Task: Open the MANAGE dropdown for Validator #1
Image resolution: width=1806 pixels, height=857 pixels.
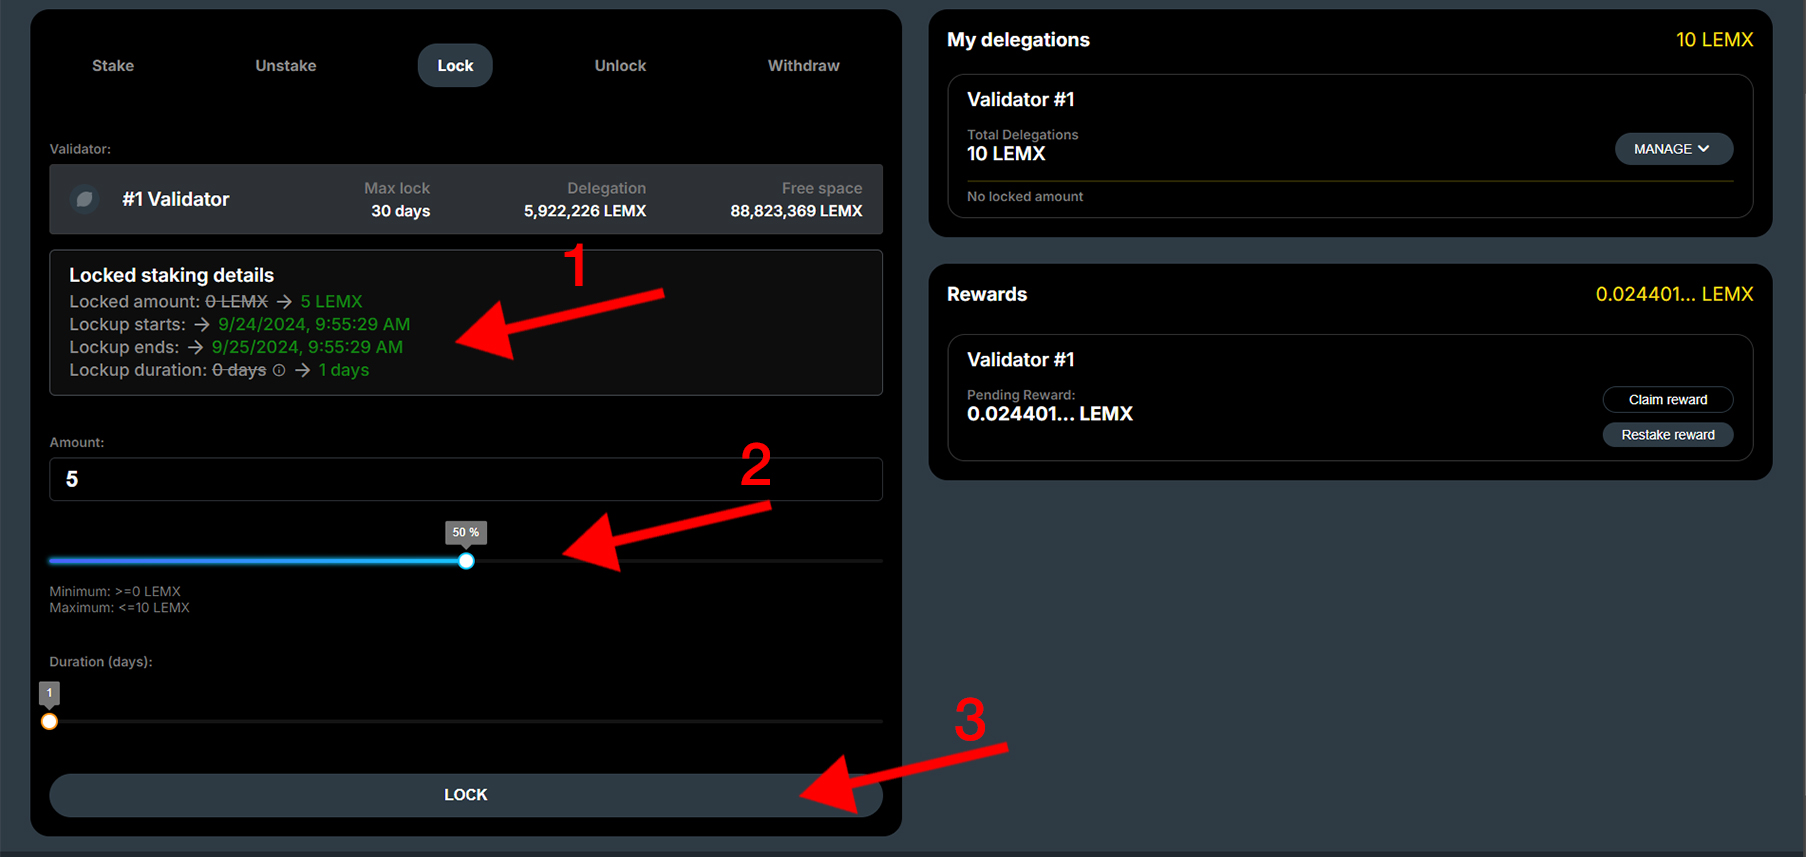Action: coord(1673,149)
